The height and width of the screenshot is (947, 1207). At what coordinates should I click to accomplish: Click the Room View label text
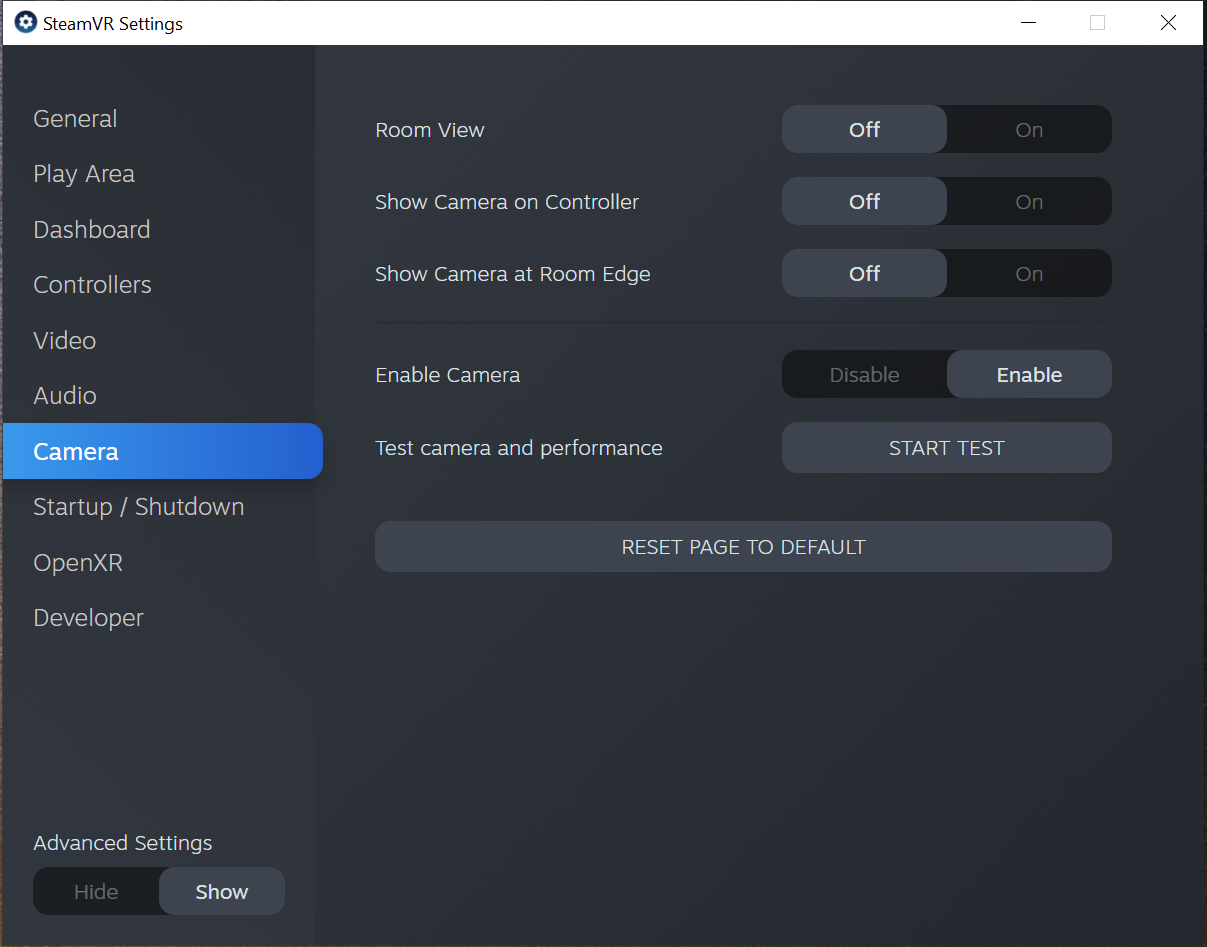tap(430, 130)
